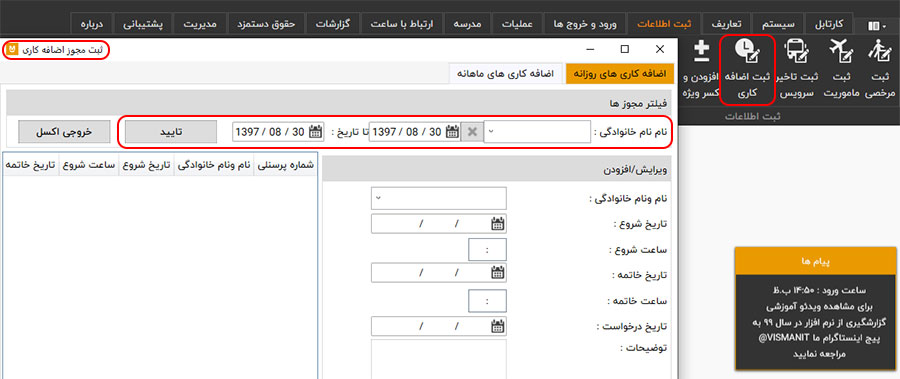Clear the filter name with X button
This screenshot has height=379, width=900.
click(472, 132)
